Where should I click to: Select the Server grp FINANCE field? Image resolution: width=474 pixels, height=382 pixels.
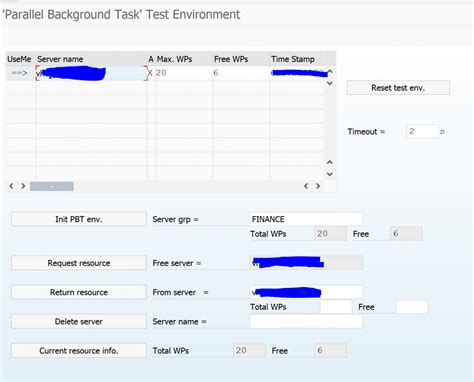coord(306,219)
